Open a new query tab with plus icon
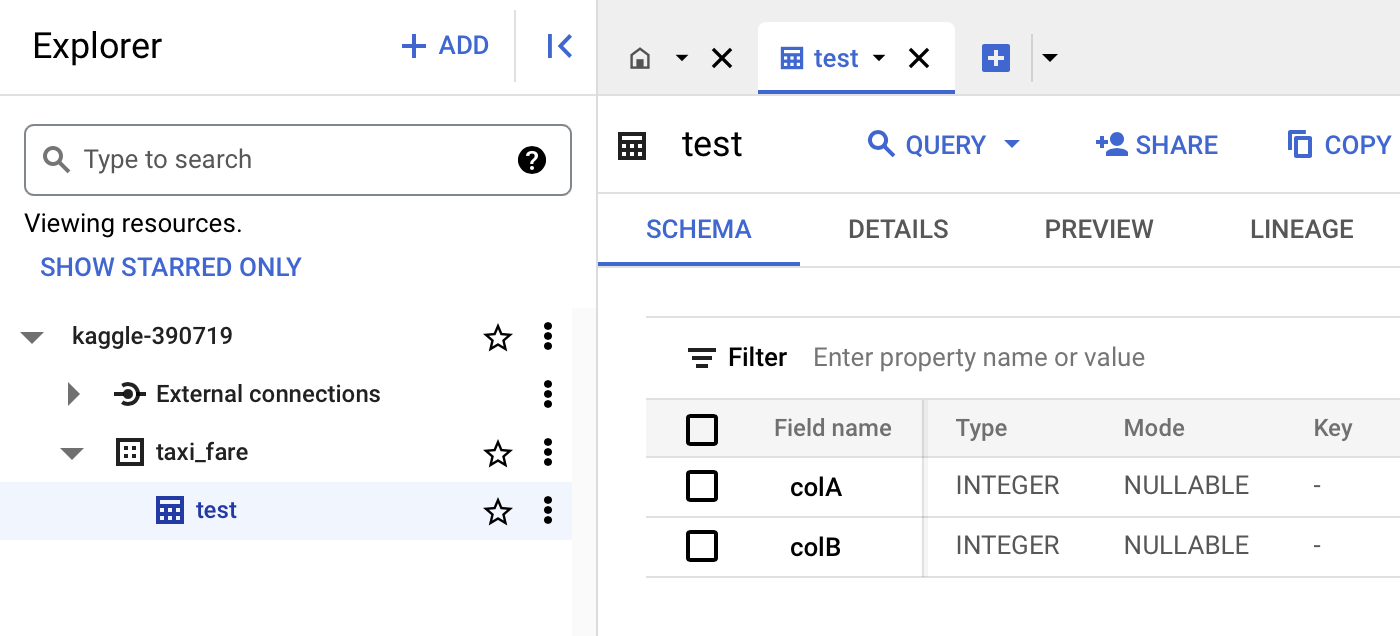Screen dimensions: 1400x636 pyautogui.click(x=996, y=59)
